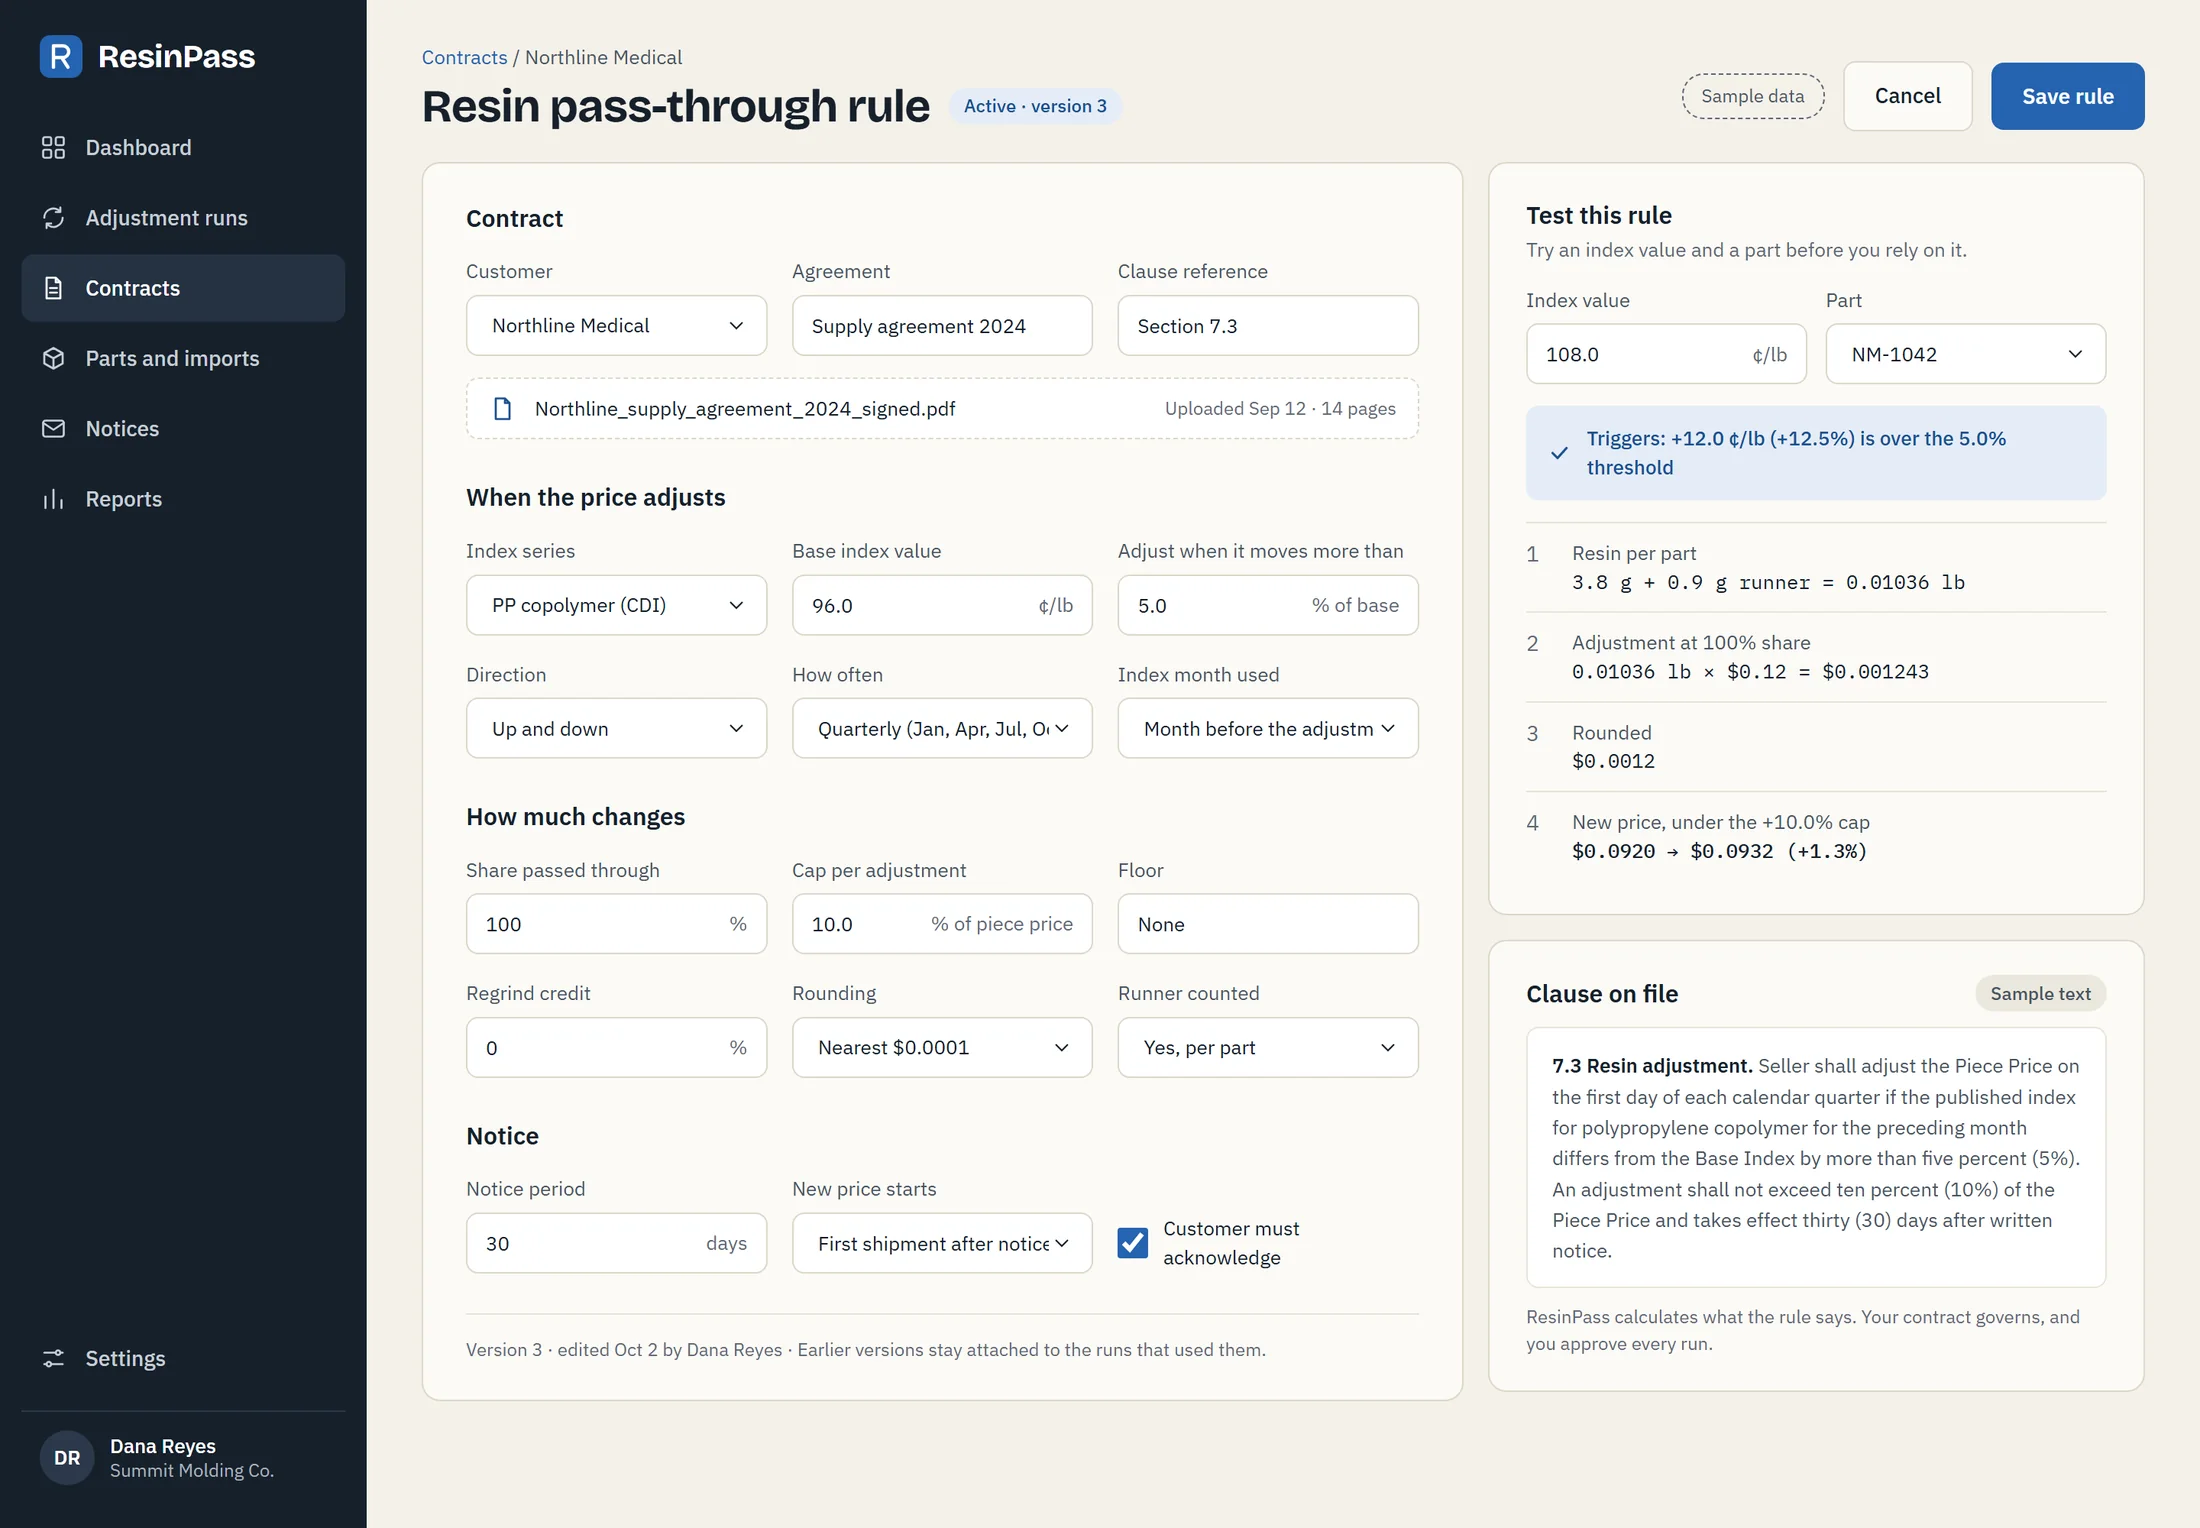Click the Reports bar chart icon
The image size is (2200, 1528).
tap(53, 499)
